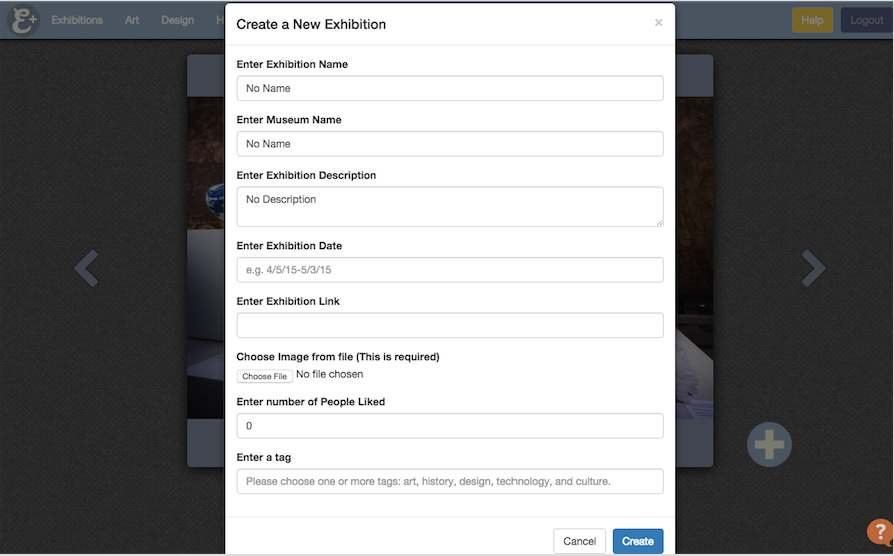Focus the Museum Name field
This screenshot has height=556, width=894.
450,144
